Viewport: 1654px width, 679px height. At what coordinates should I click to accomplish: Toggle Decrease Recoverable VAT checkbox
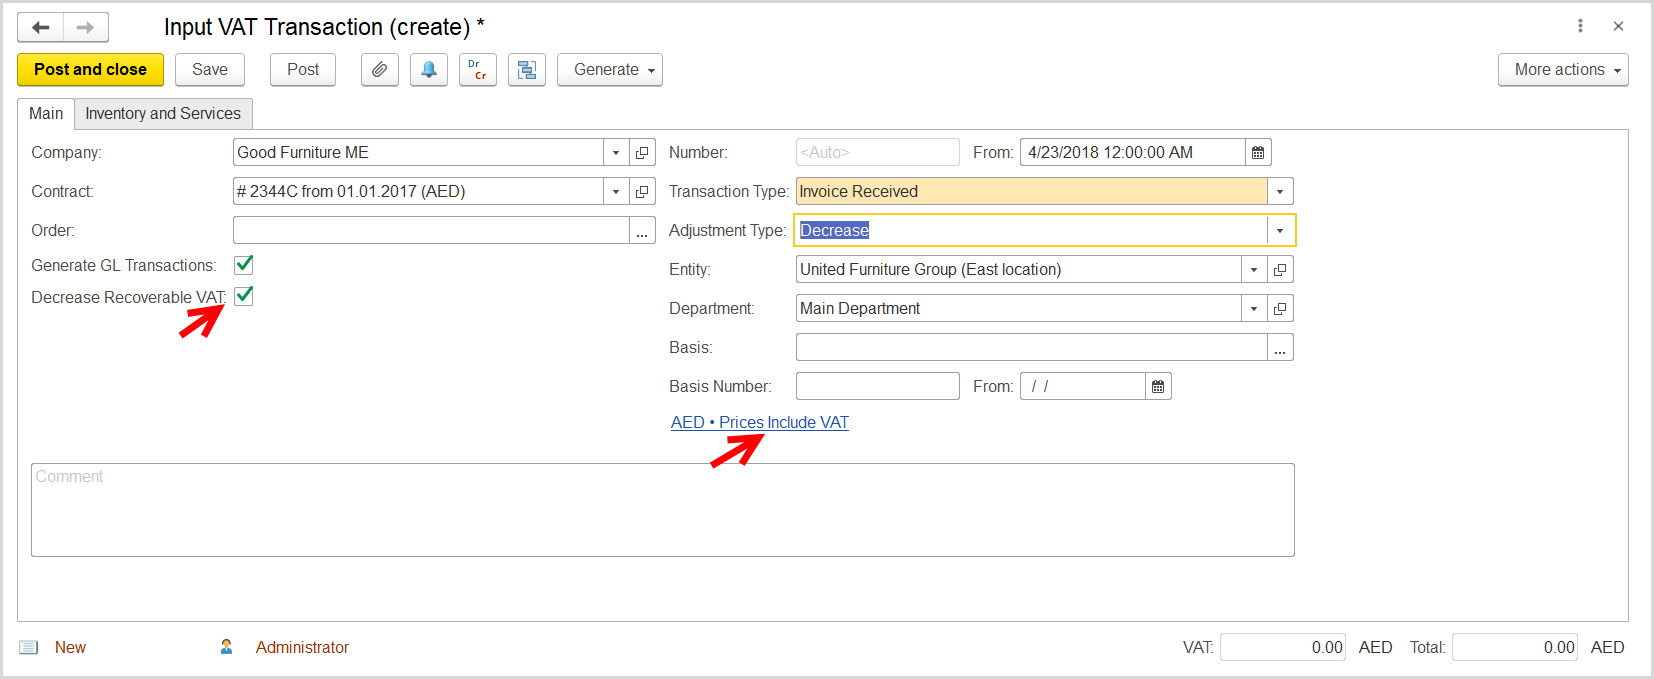[243, 296]
